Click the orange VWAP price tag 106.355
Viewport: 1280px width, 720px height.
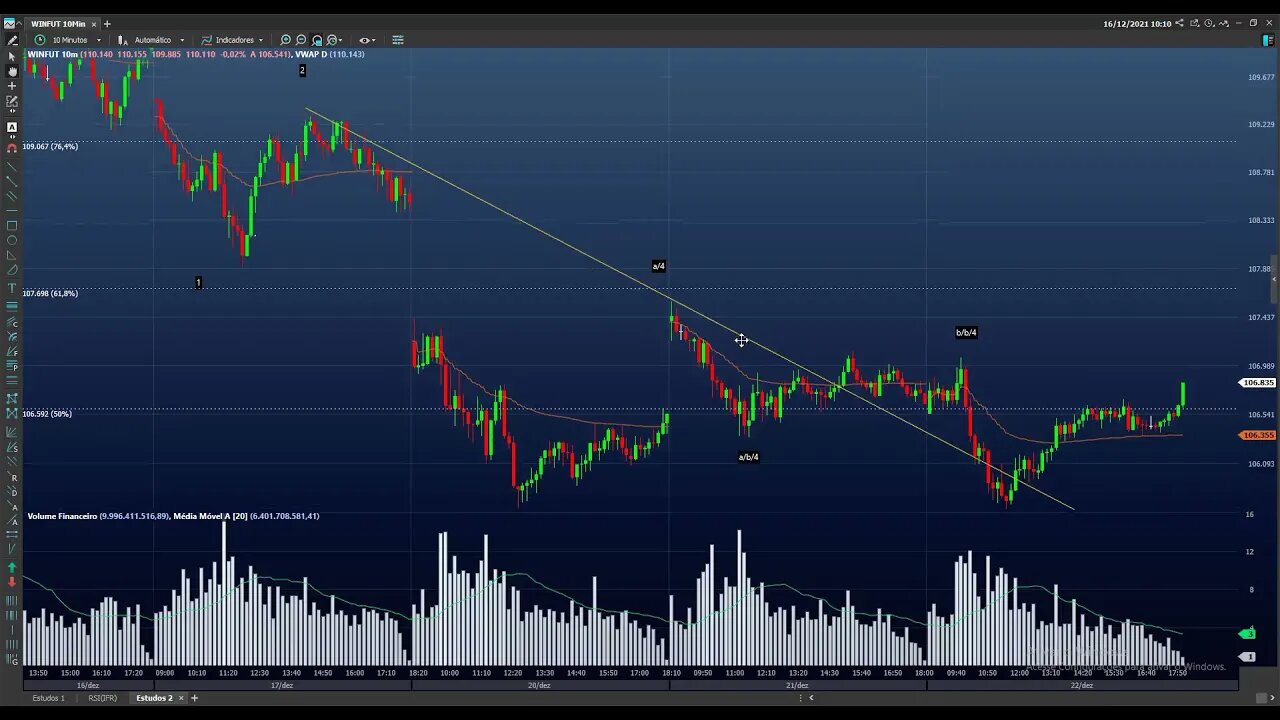click(x=1258, y=435)
